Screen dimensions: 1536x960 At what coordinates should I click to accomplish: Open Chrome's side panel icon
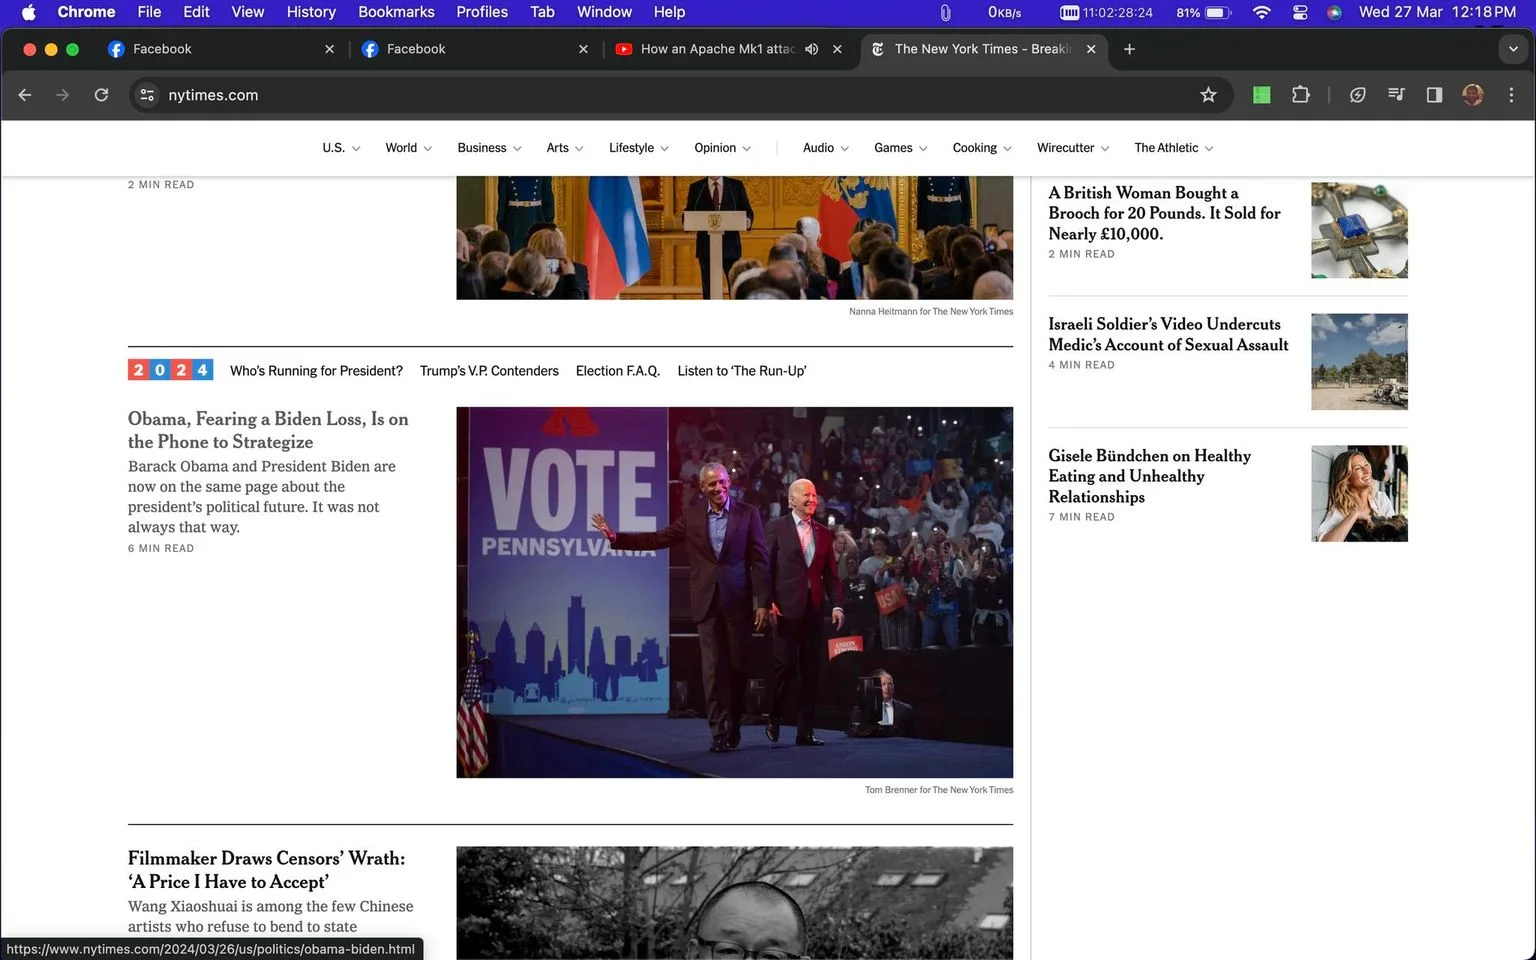(1434, 95)
